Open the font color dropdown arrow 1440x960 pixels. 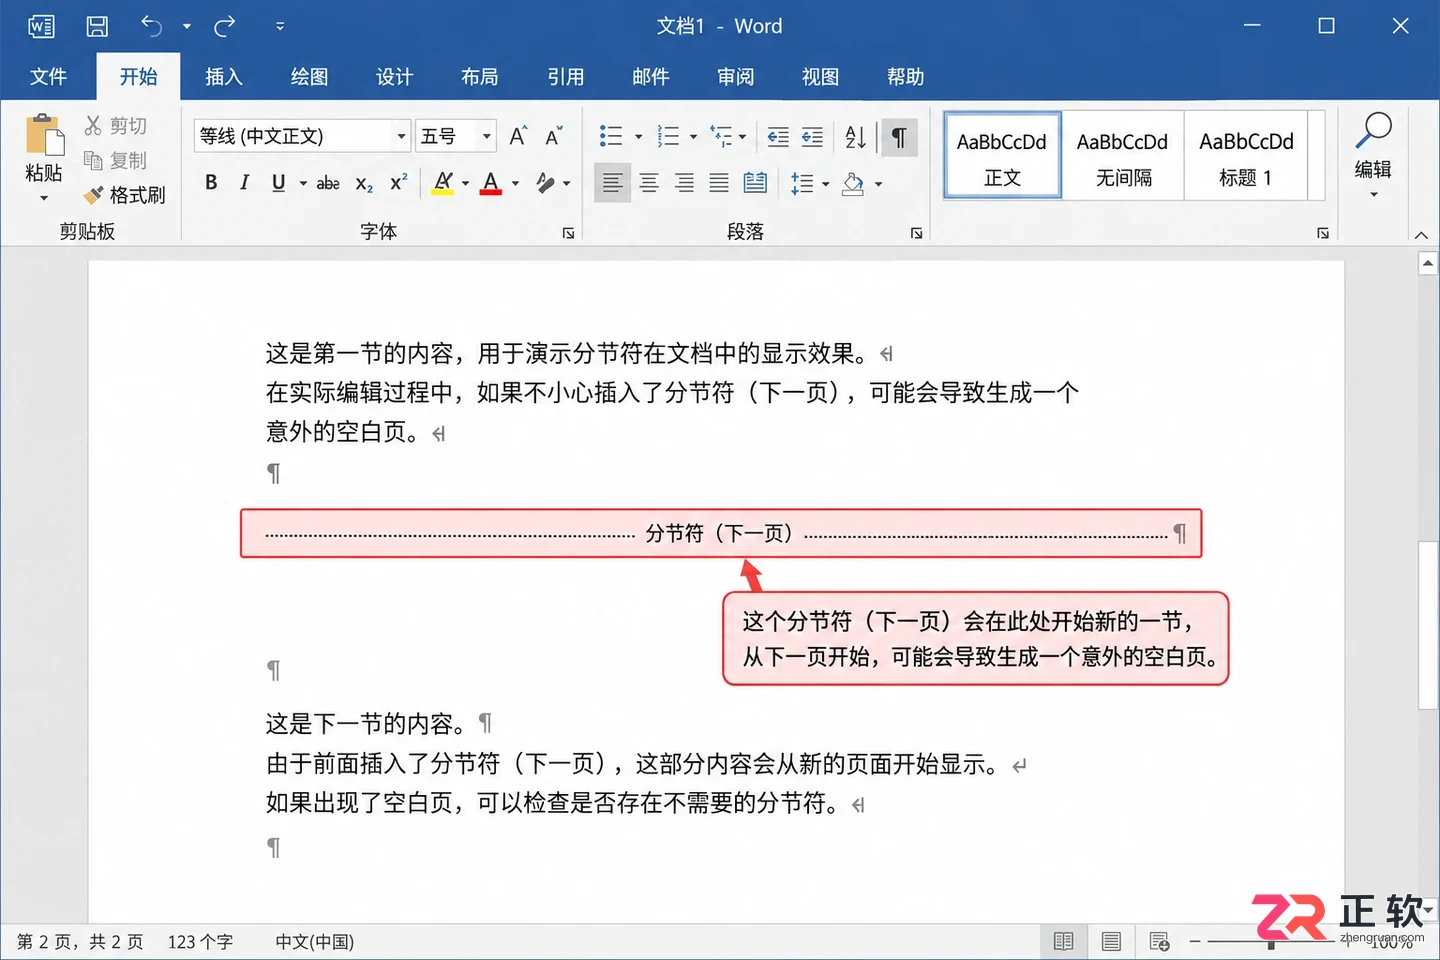(515, 183)
